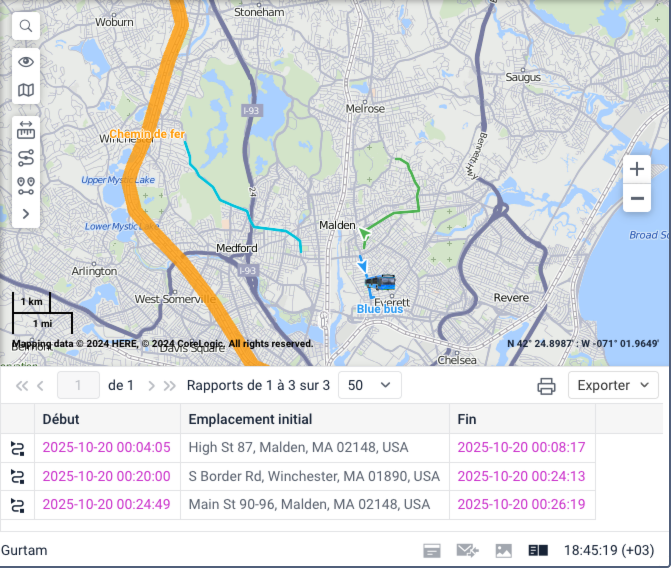Click the page number input field
This screenshot has width=671, height=568.
79,385
